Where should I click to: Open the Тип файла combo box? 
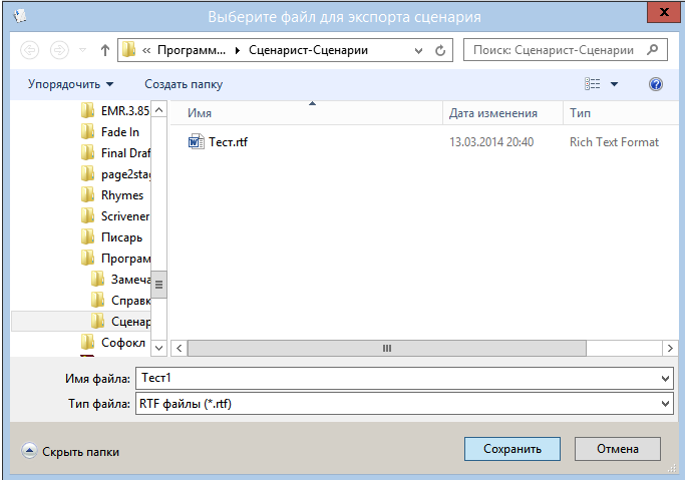click(405, 404)
